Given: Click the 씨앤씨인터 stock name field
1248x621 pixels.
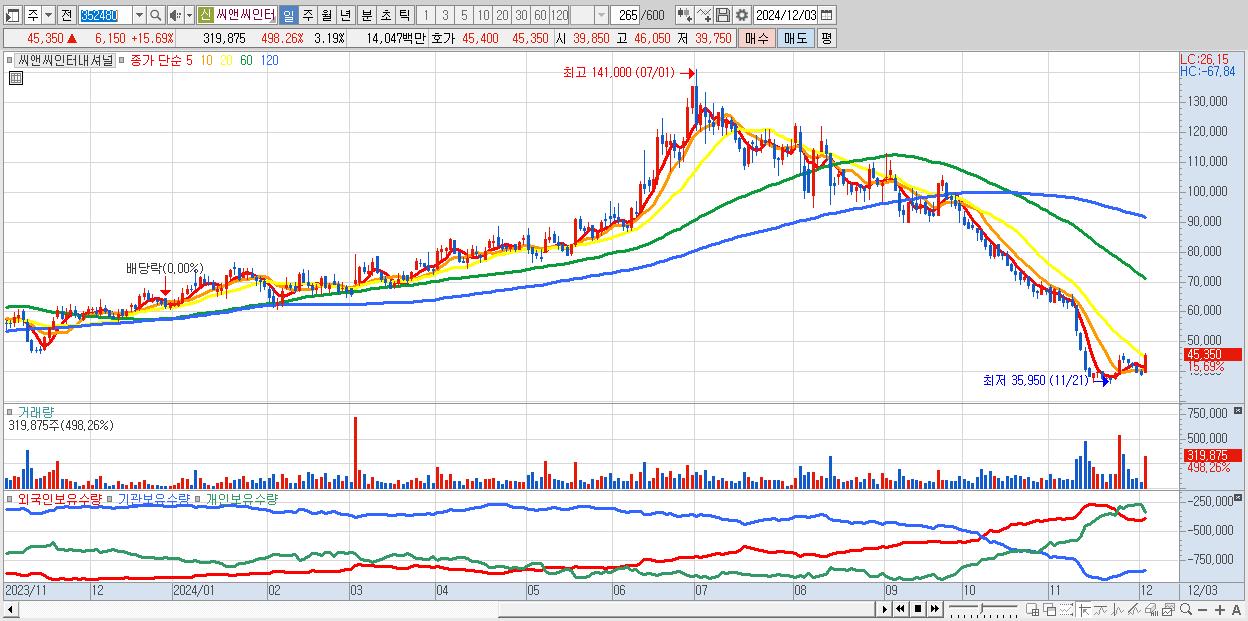Looking at the screenshot, I should coord(246,16).
